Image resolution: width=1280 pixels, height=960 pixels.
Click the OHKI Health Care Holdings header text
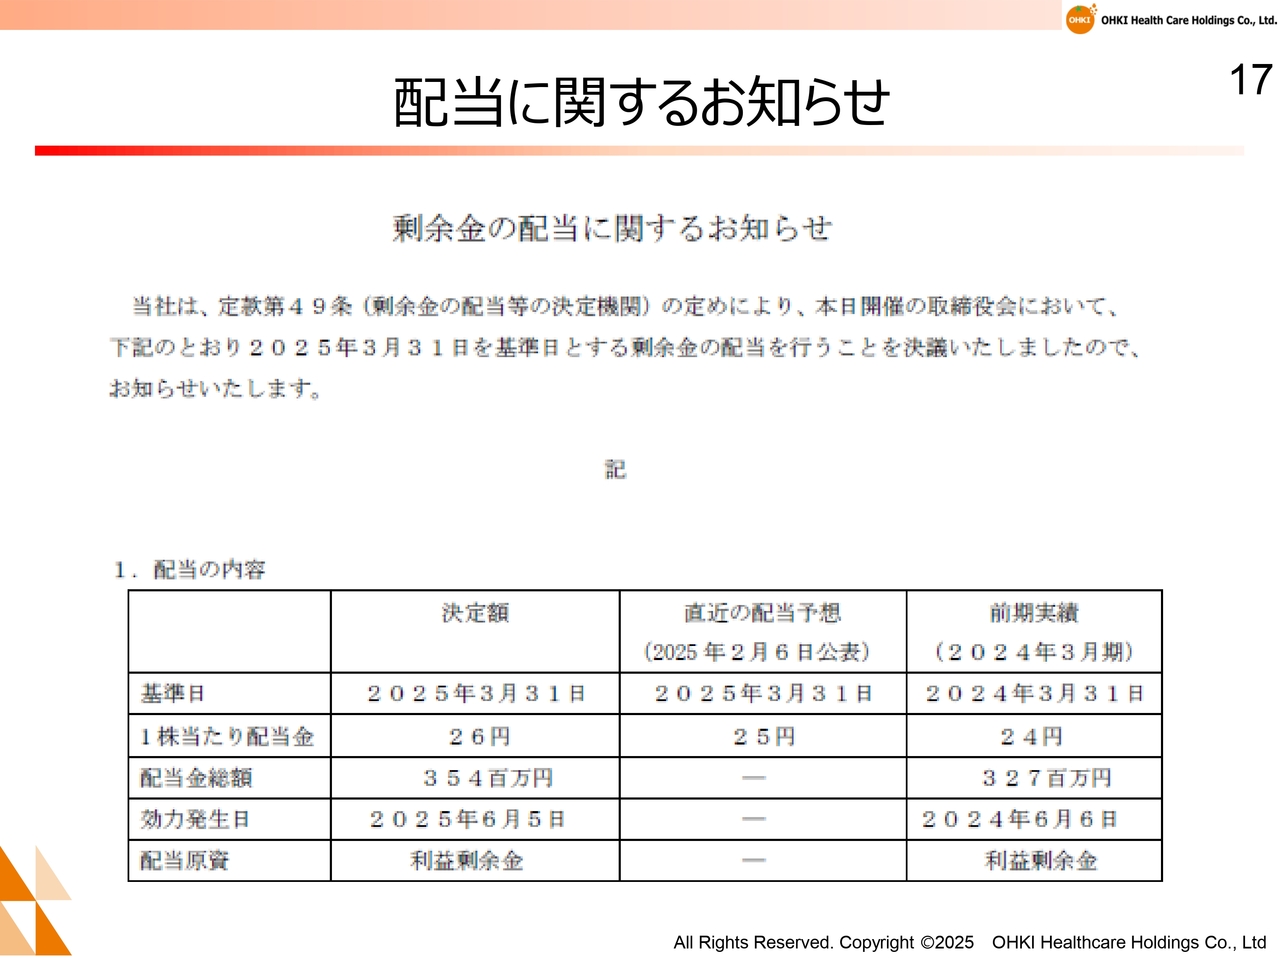1189,20
